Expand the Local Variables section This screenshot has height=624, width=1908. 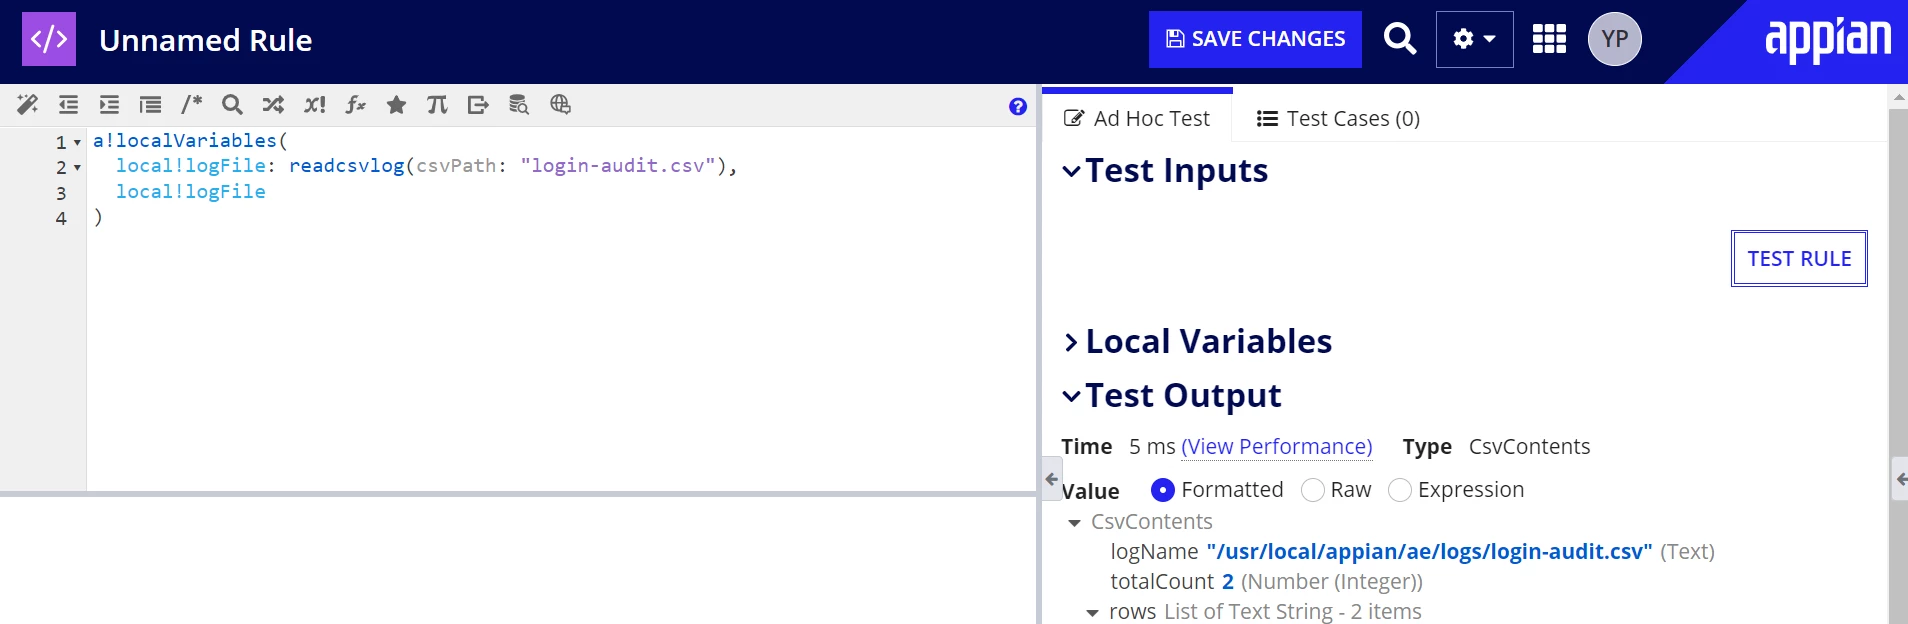tap(1071, 342)
